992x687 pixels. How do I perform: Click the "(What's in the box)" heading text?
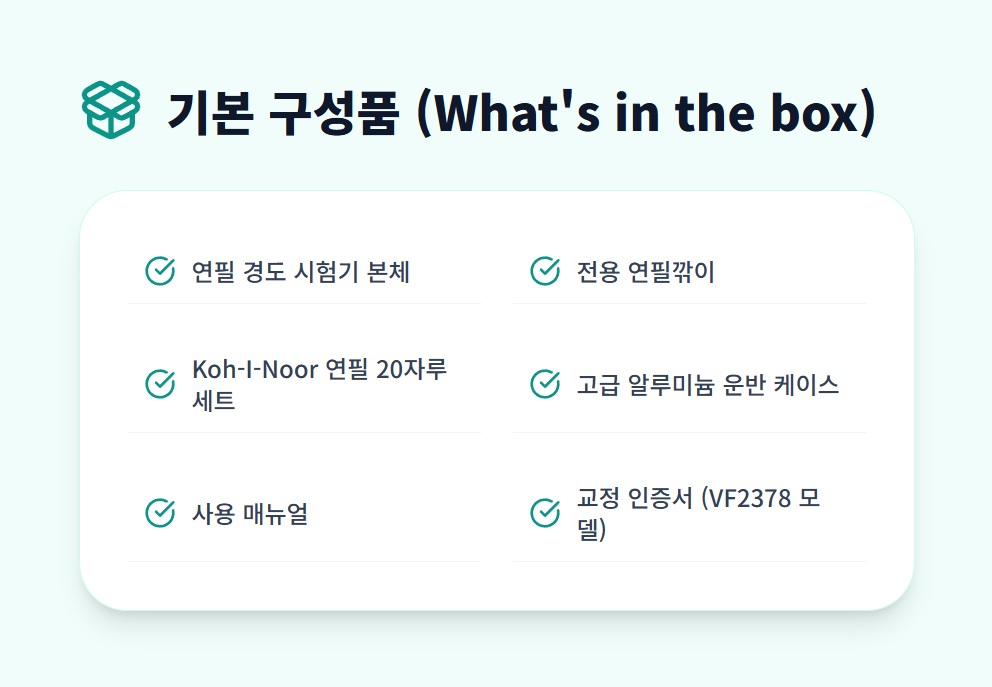[645, 113]
